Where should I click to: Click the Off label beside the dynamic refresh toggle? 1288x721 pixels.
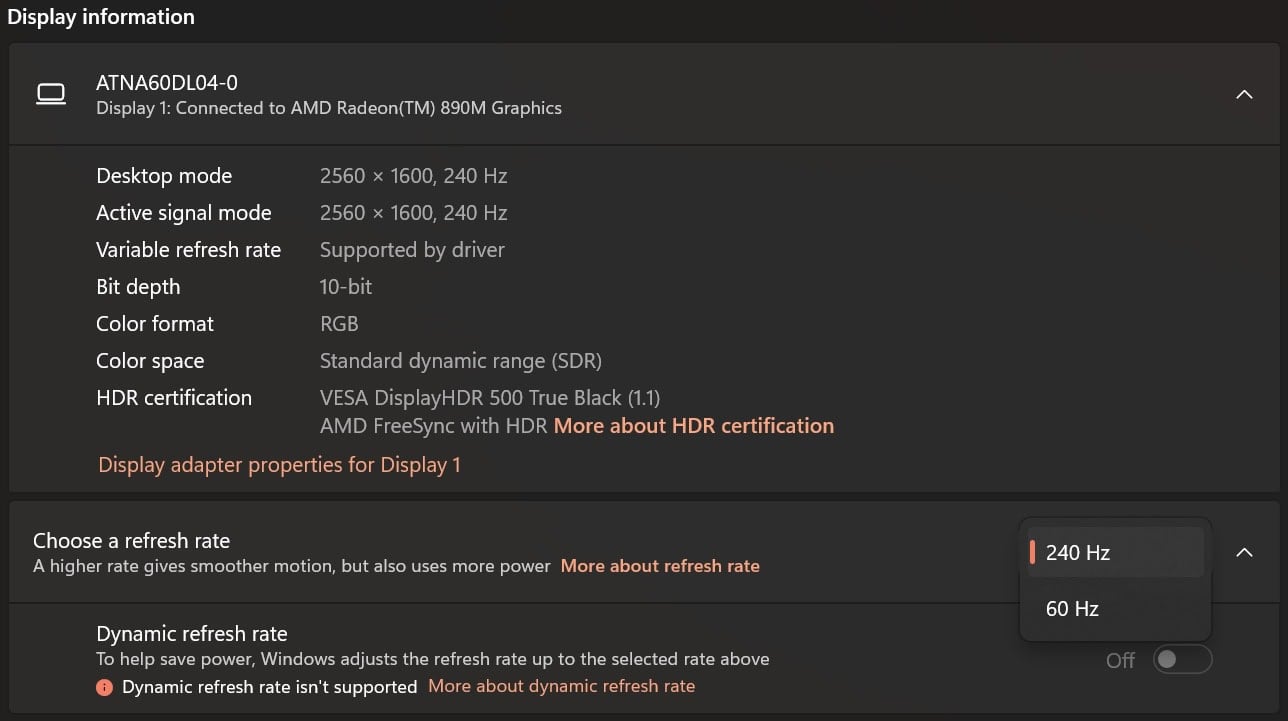click(1121, 660)
